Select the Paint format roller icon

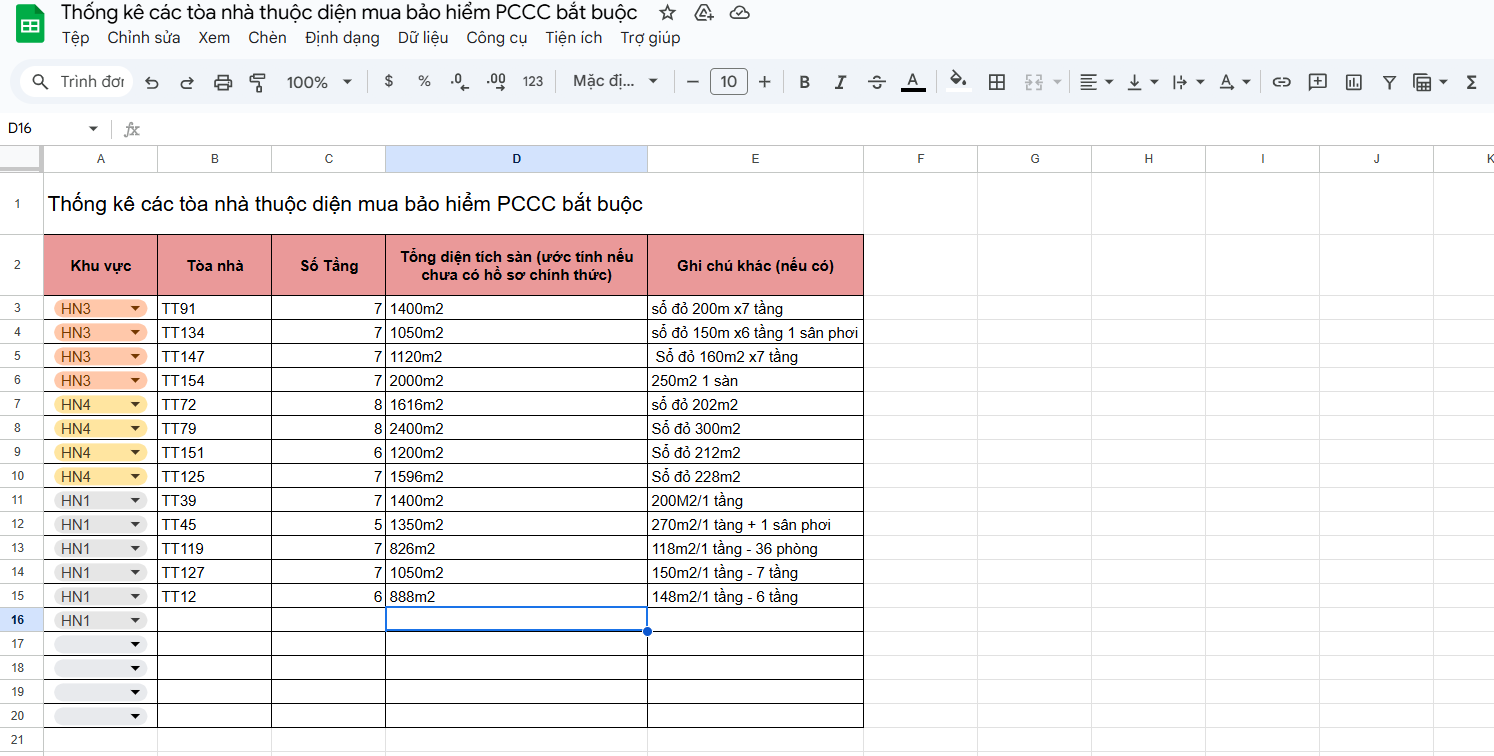click(258, 82)
